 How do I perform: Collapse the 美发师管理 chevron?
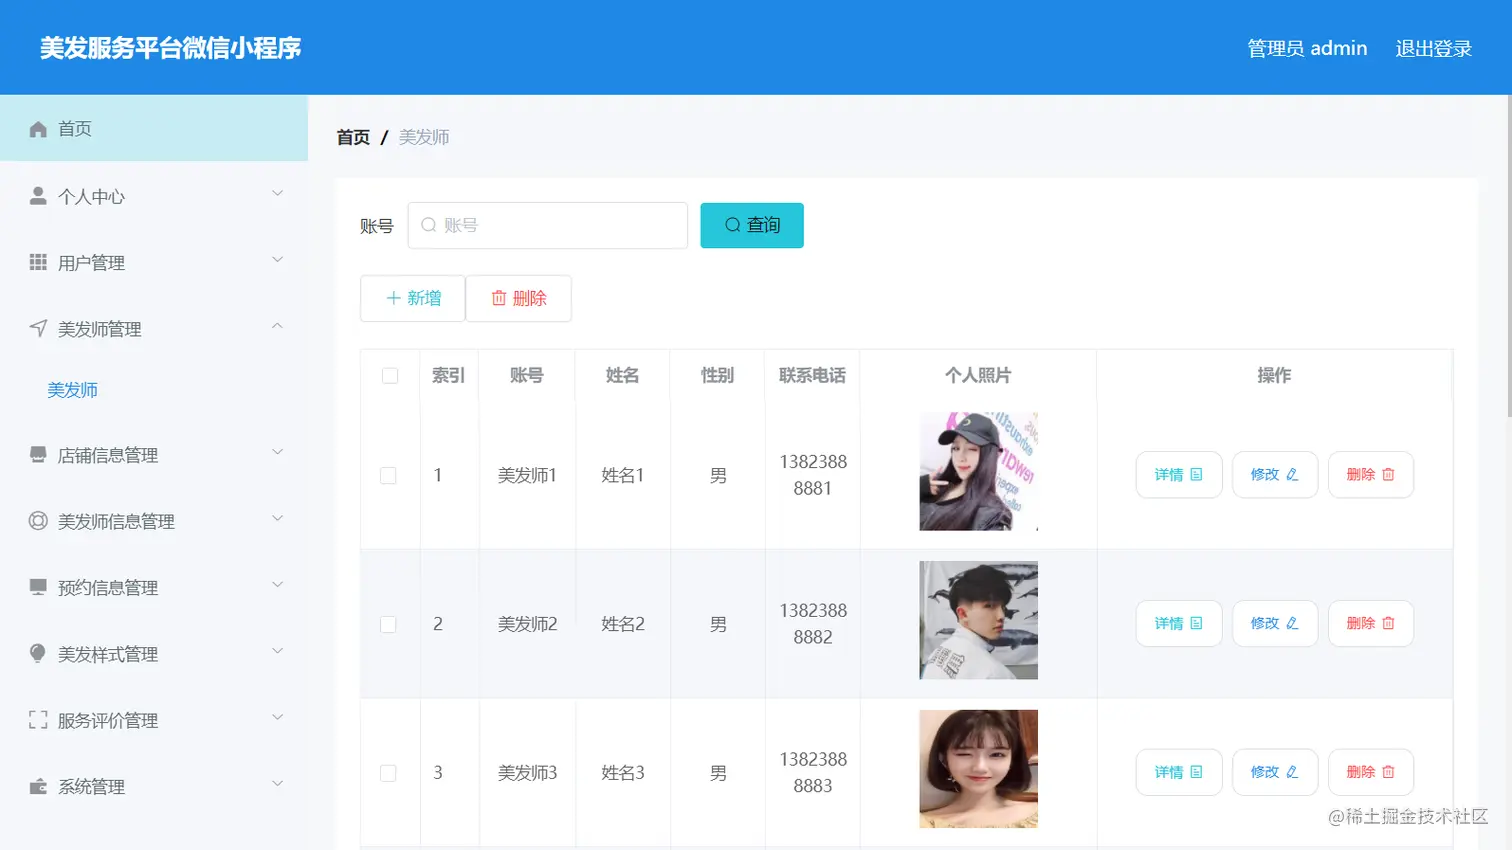[278, 326]
